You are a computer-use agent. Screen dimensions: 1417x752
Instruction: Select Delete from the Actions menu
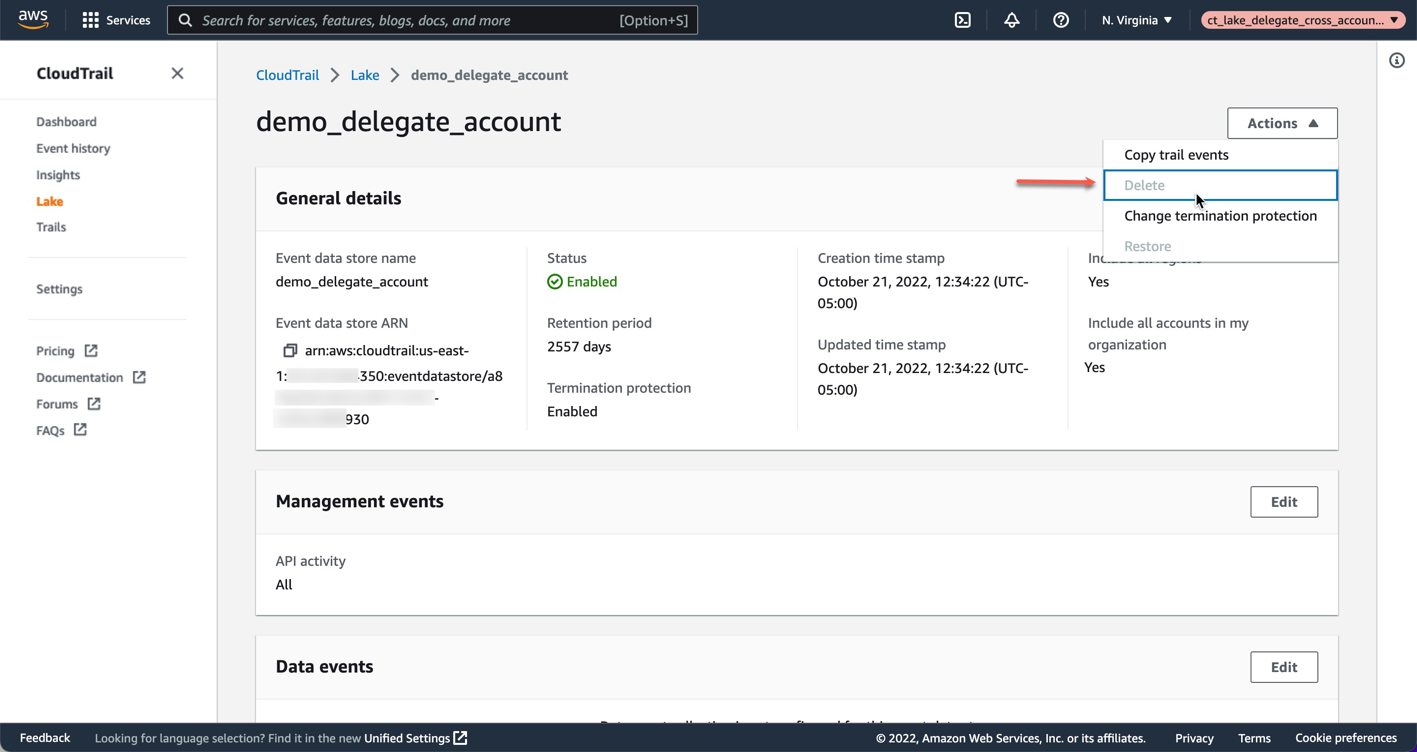[1144, 185]
